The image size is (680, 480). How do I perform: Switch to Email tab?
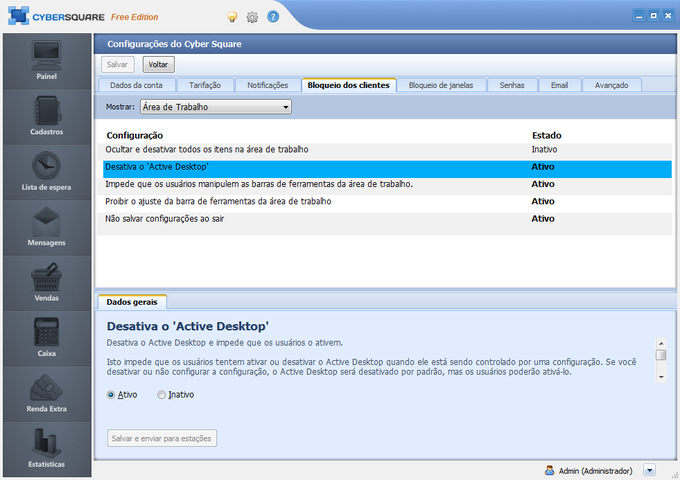[x=559, y=85]
